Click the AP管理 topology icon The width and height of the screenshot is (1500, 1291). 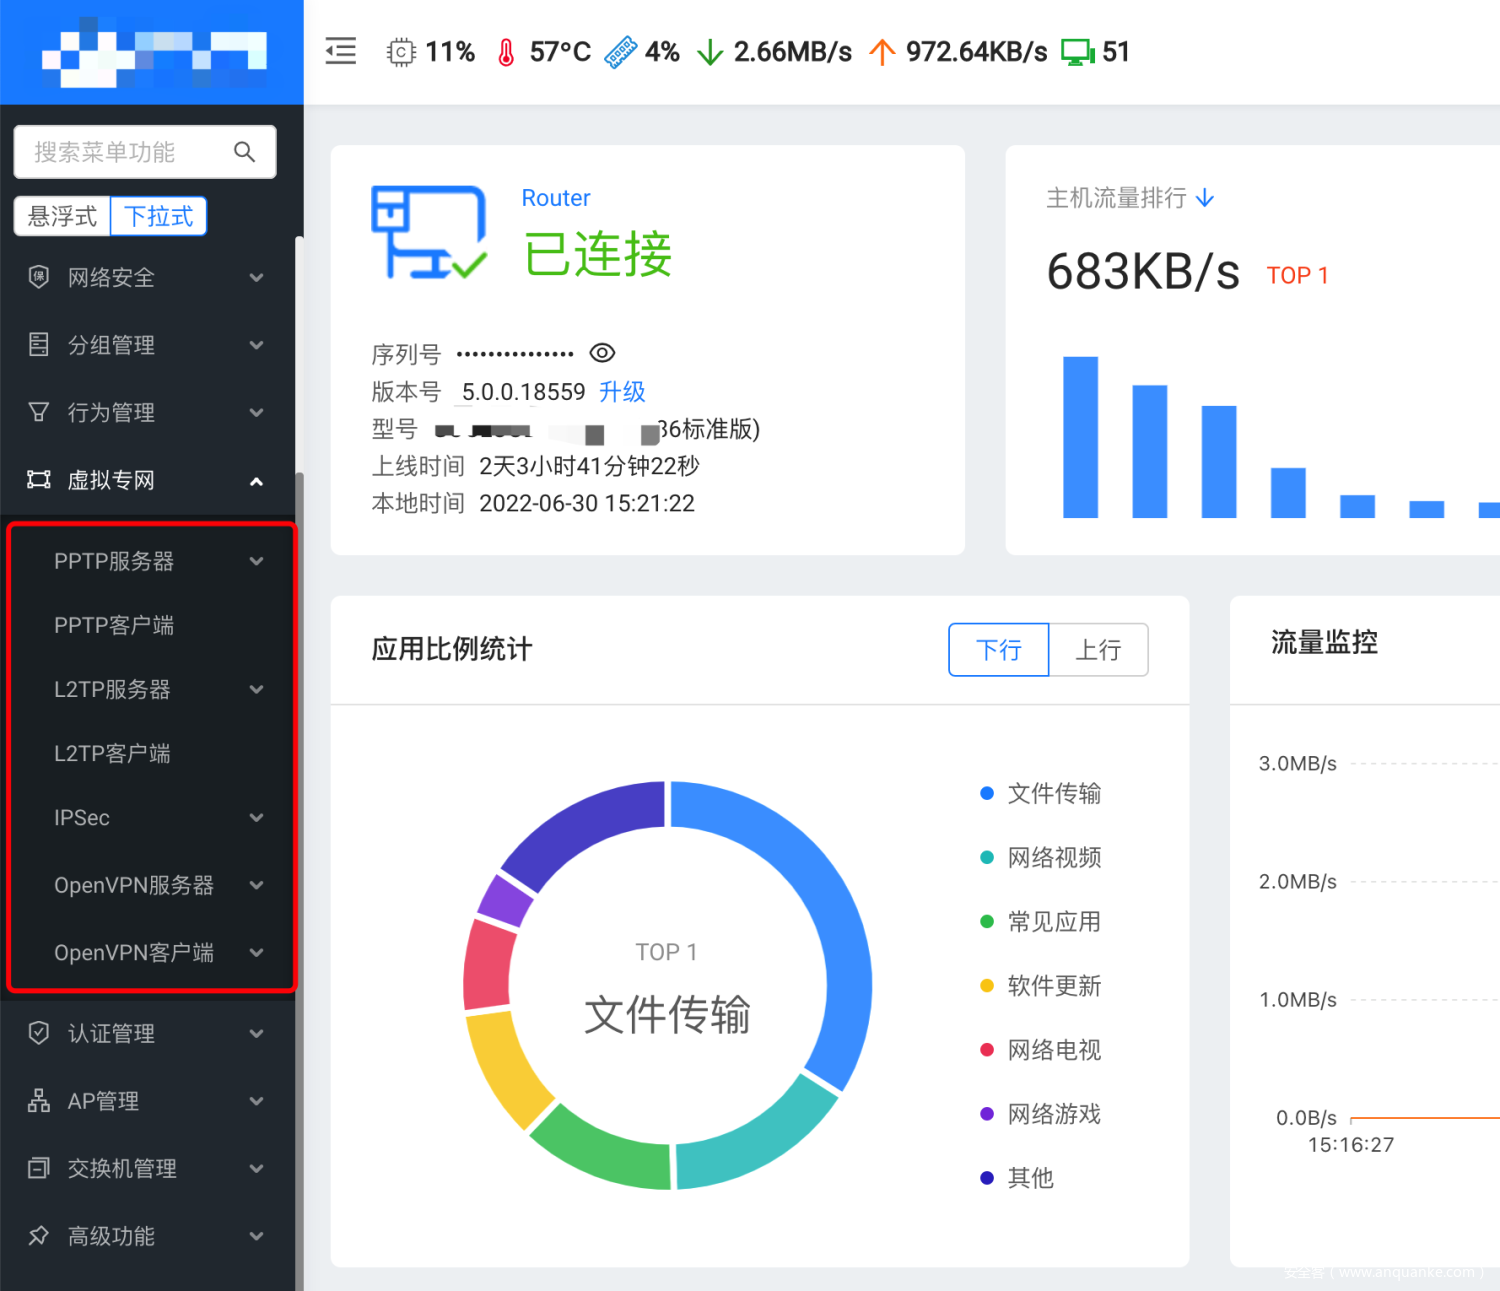39,1101
